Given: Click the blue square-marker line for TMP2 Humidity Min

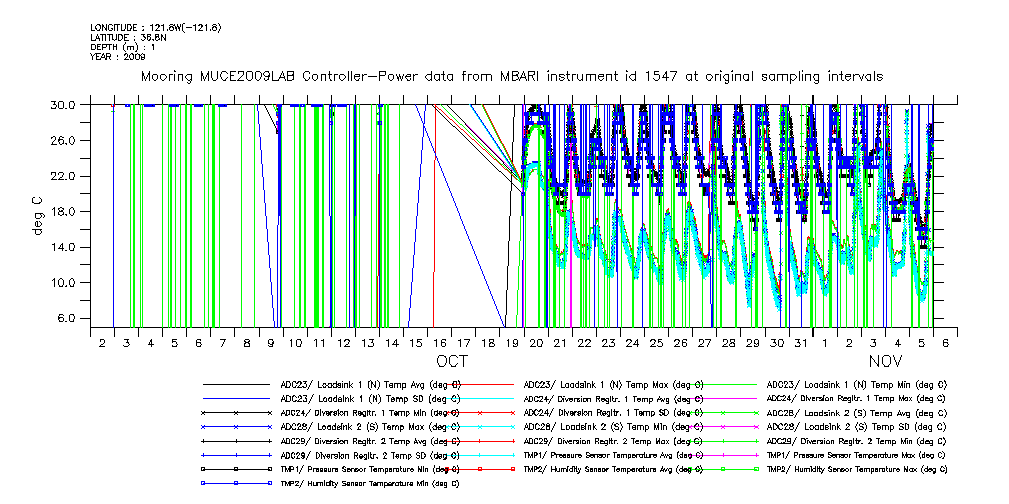Looking at the screenshot, I should pos(238,482).
